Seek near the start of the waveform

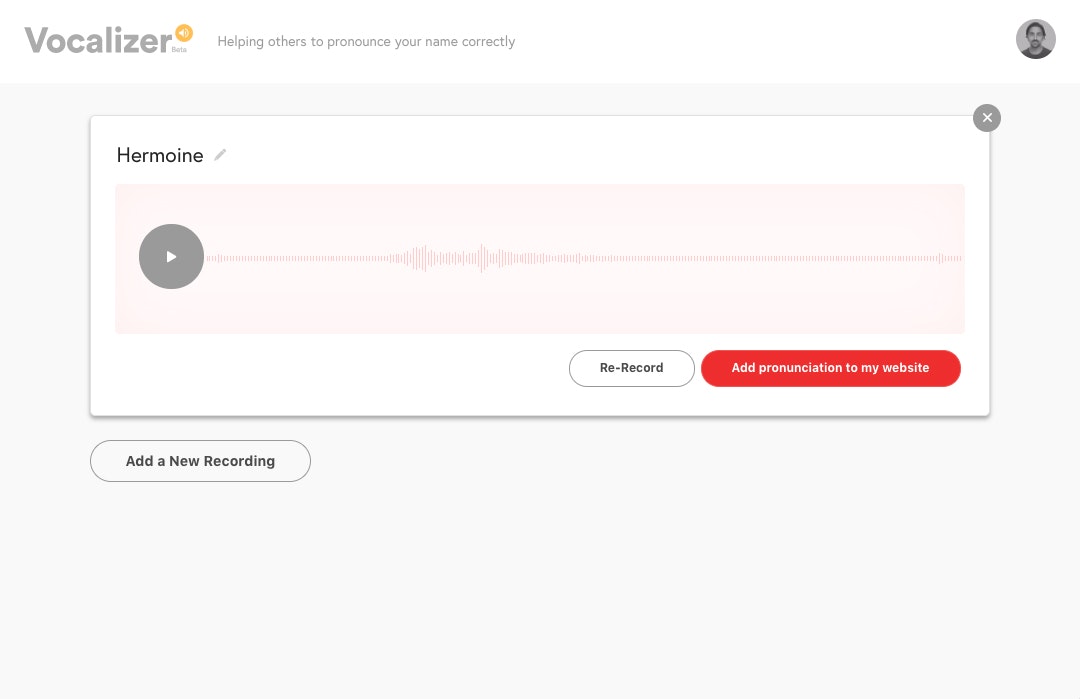(x=240, y=258)
